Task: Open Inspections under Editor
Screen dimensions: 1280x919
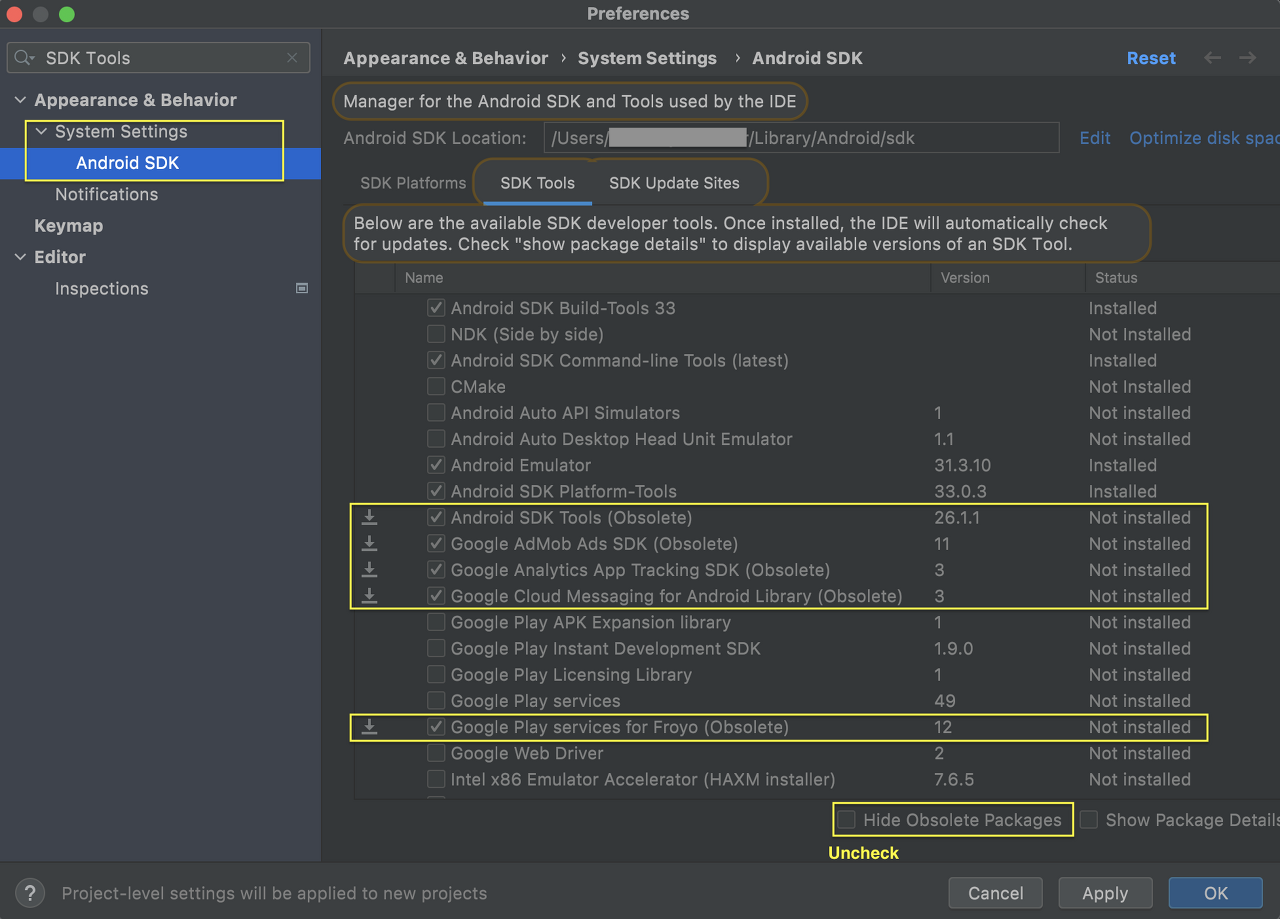Action: 101,288
